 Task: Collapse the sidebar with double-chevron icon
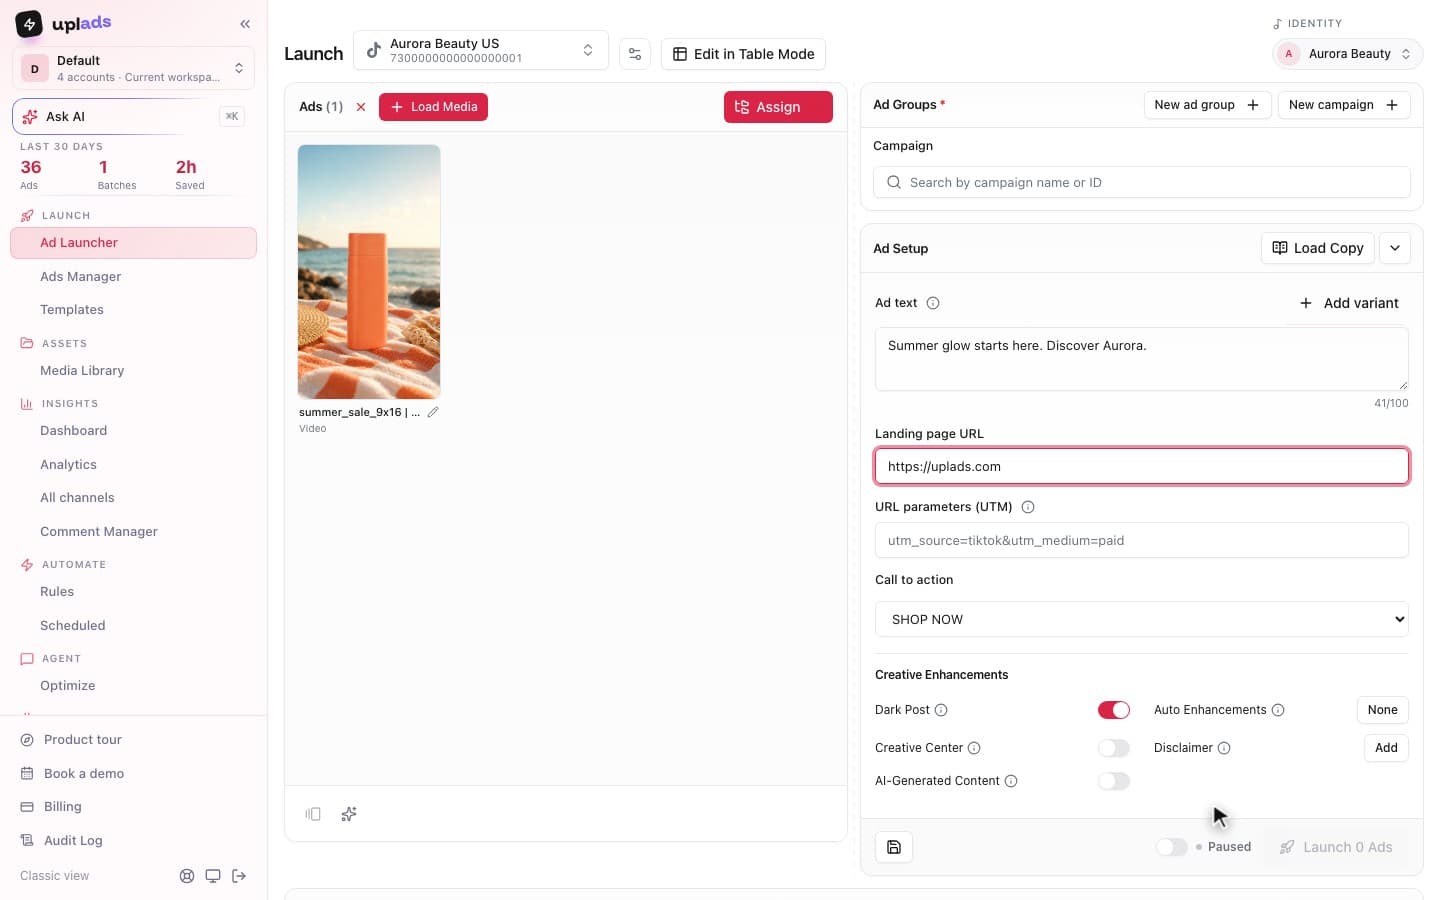pyautogui.click(x=245, y=24)
